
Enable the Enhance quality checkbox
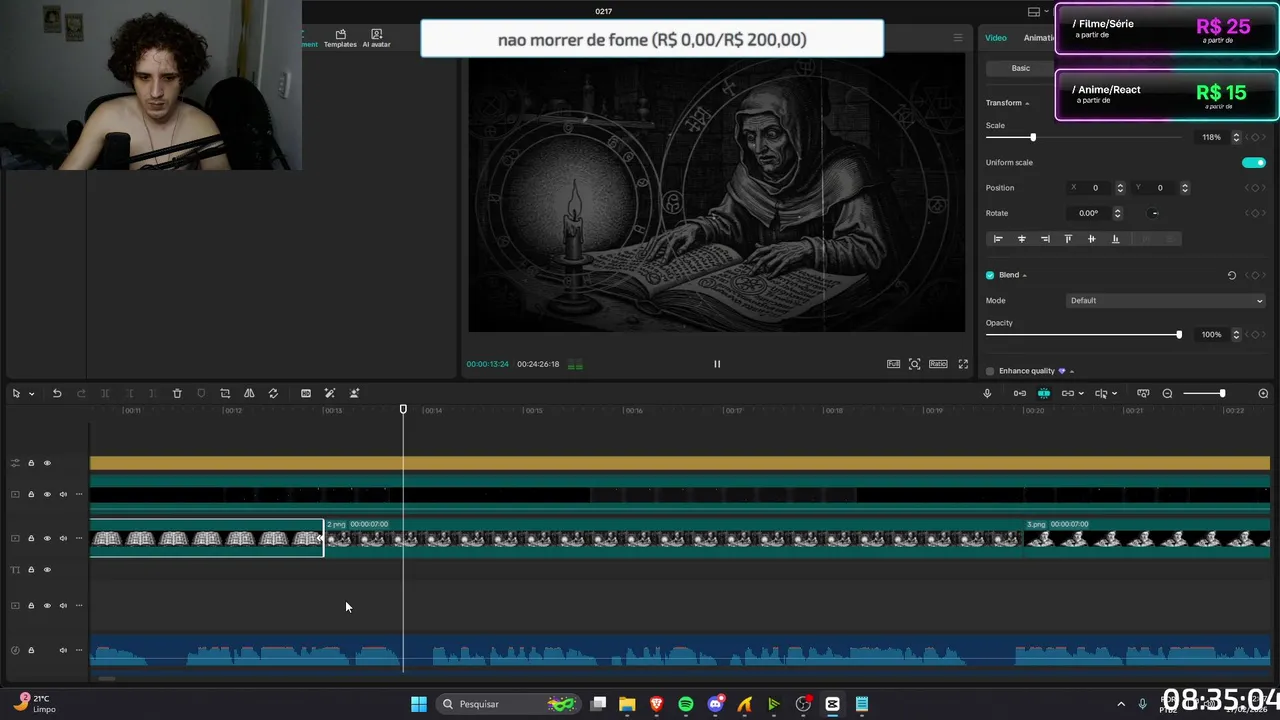pos(990,371)
